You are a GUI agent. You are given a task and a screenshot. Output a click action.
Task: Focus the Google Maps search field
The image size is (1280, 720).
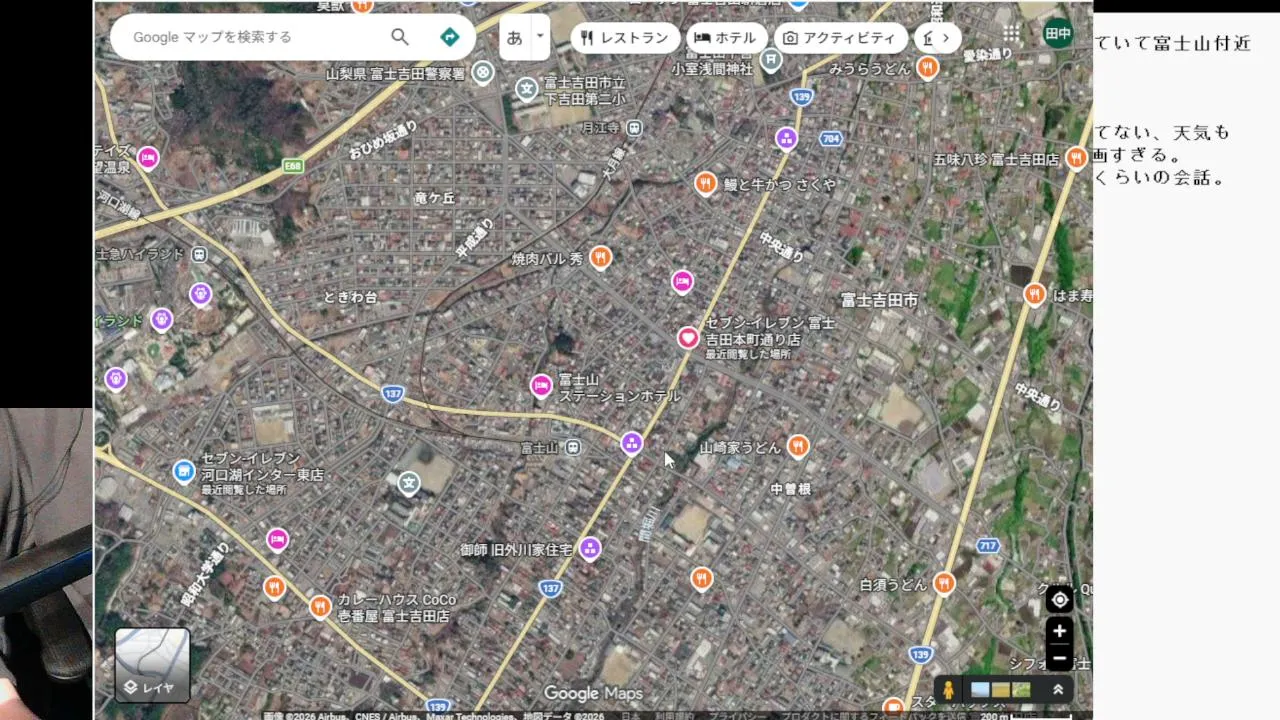click(x=255, y=37)
